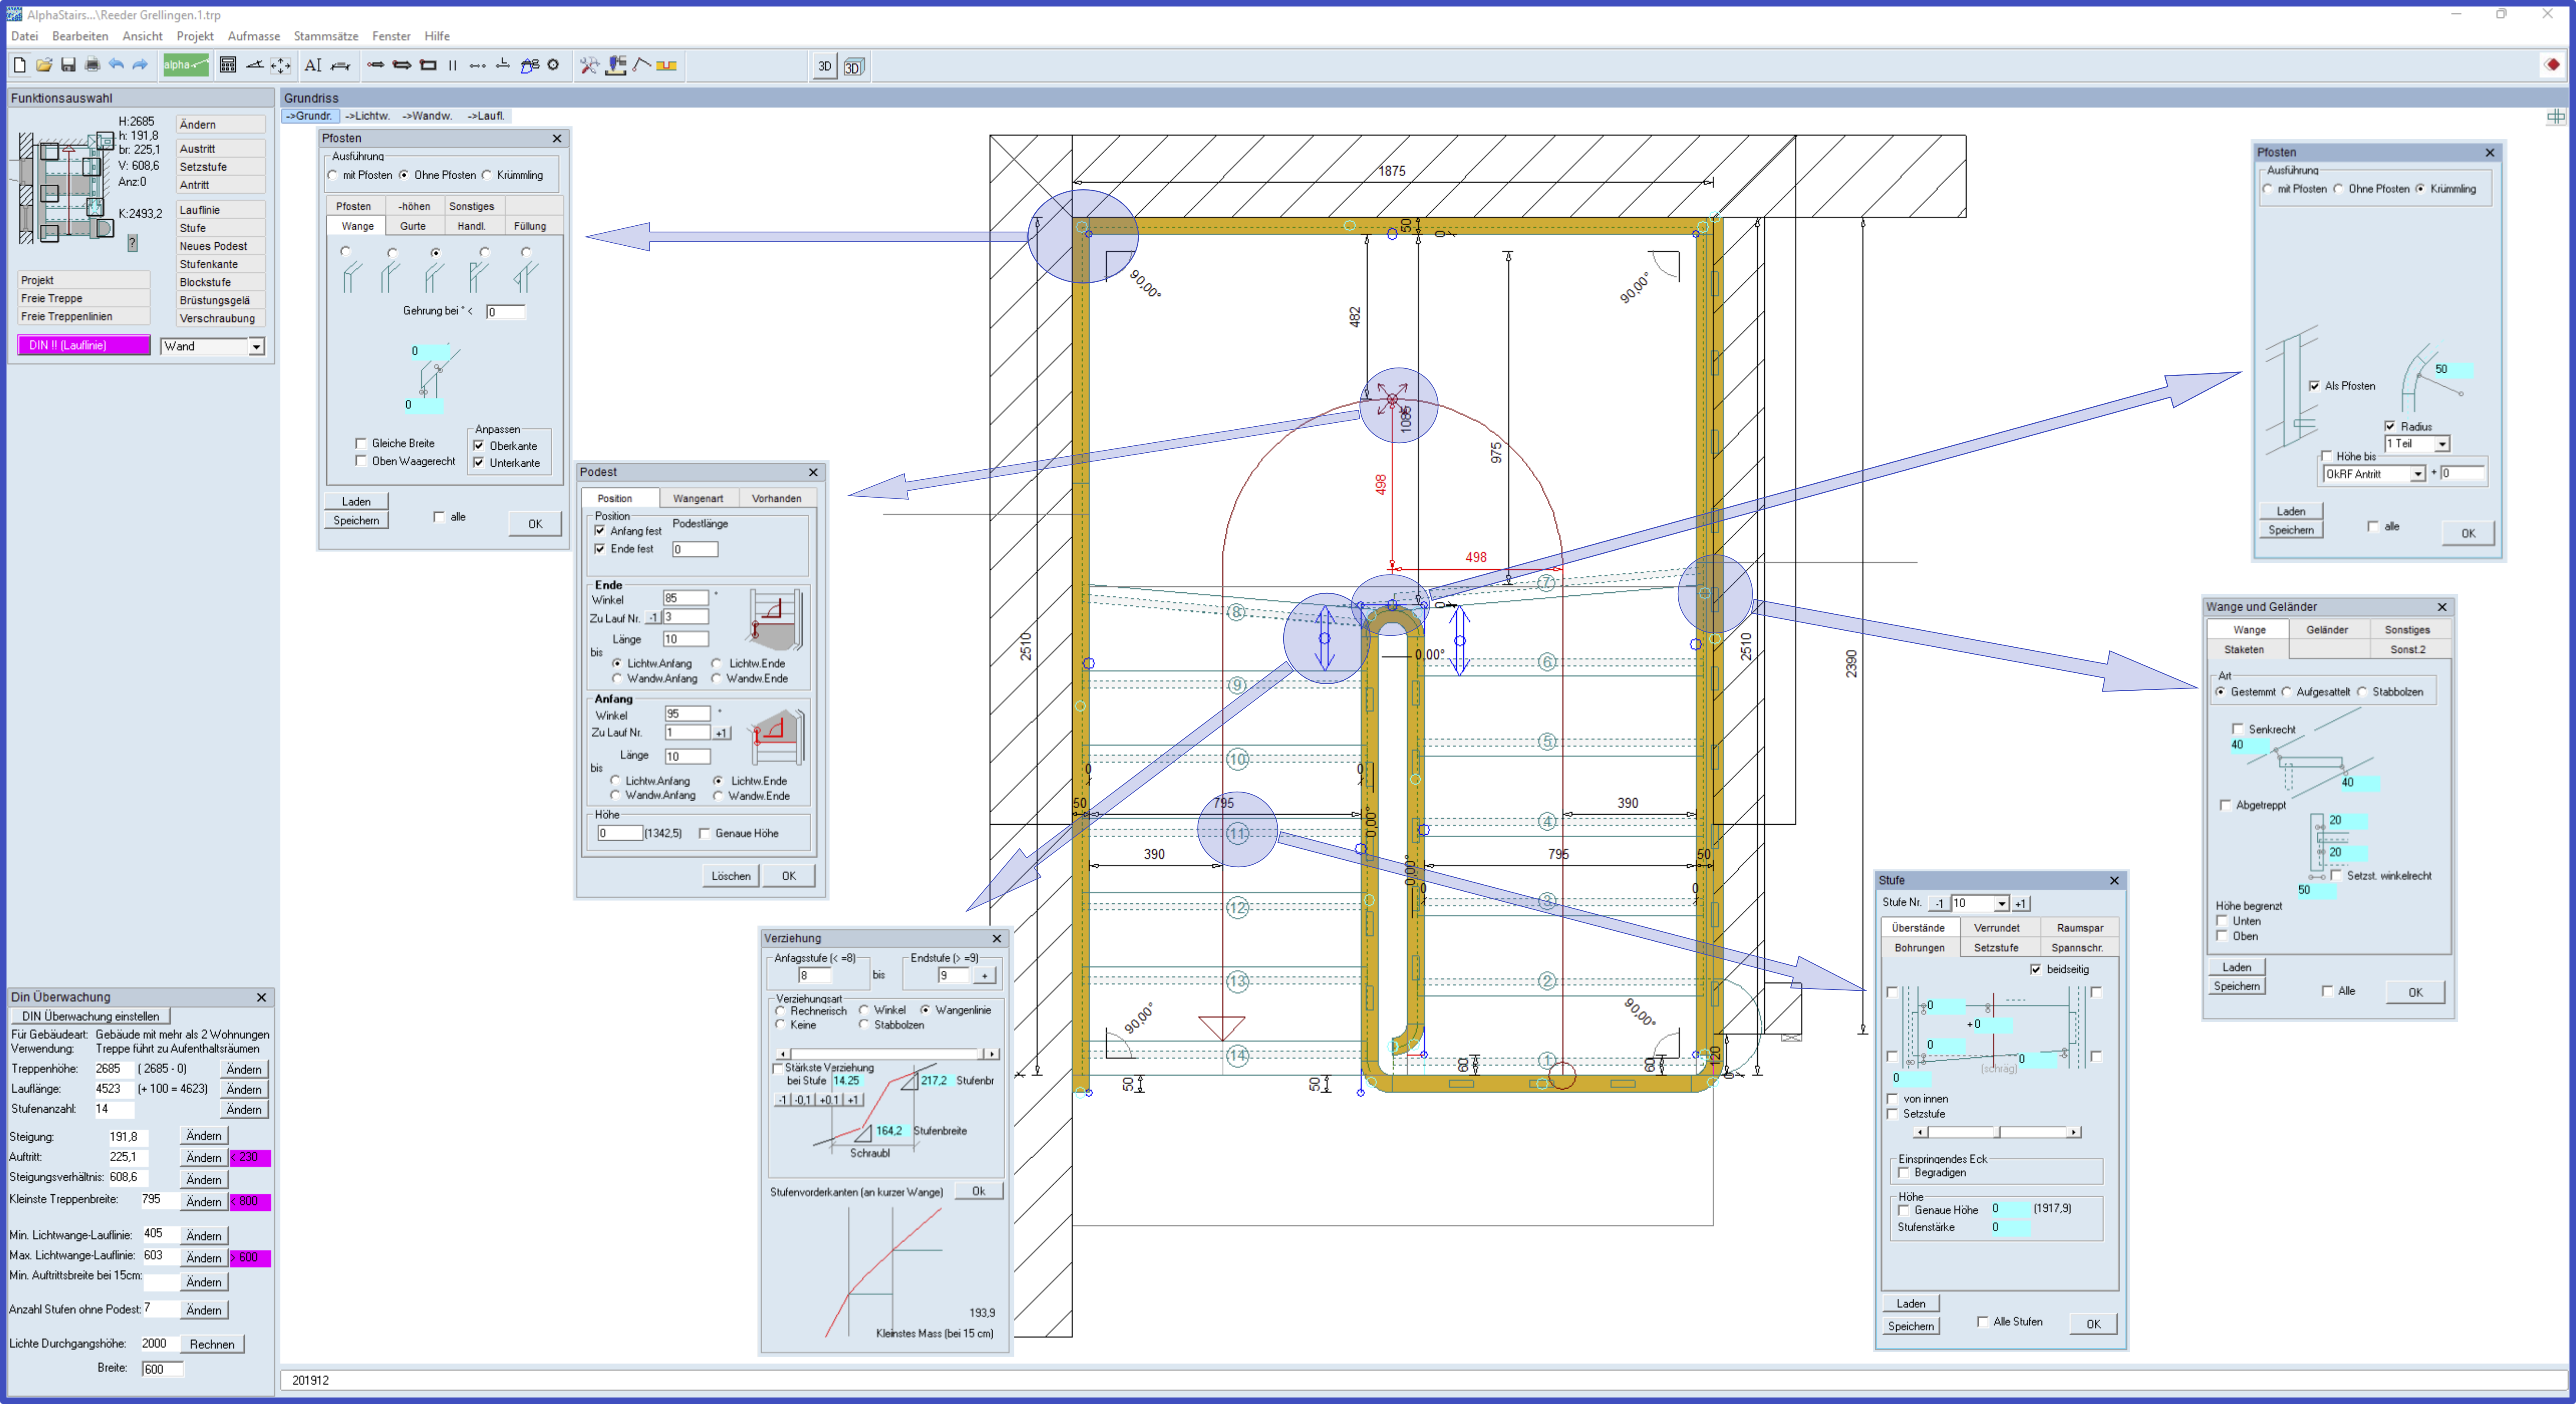The height and width of the screenshot is (1404, 2576).
Task: Select 'Aufgesattelt' radio in Wange und Geländer
Action: click(x=2287, y=692)
